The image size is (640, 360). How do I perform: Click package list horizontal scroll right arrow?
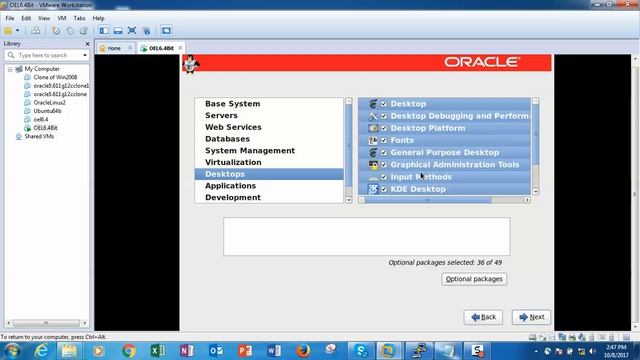[x=527, y=200]
